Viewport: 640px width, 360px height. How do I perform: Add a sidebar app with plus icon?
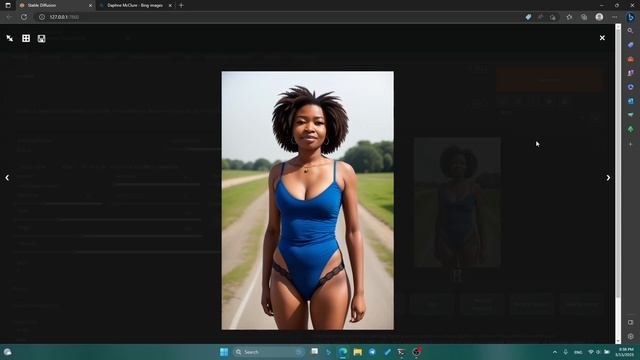[x=631, y=144]
